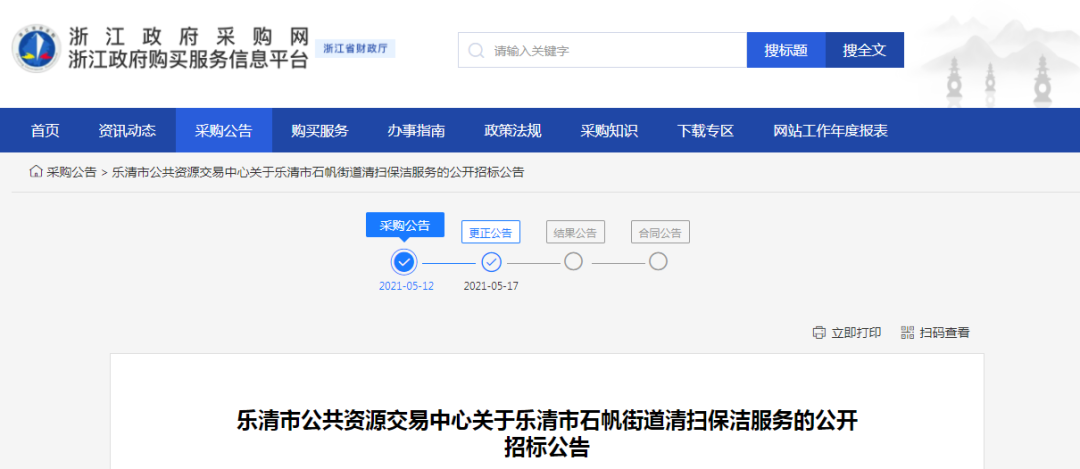The width and height of the screenshot is (1080, 469).
Task: Open the 办事指南 menu item
Action: point(417,130)
